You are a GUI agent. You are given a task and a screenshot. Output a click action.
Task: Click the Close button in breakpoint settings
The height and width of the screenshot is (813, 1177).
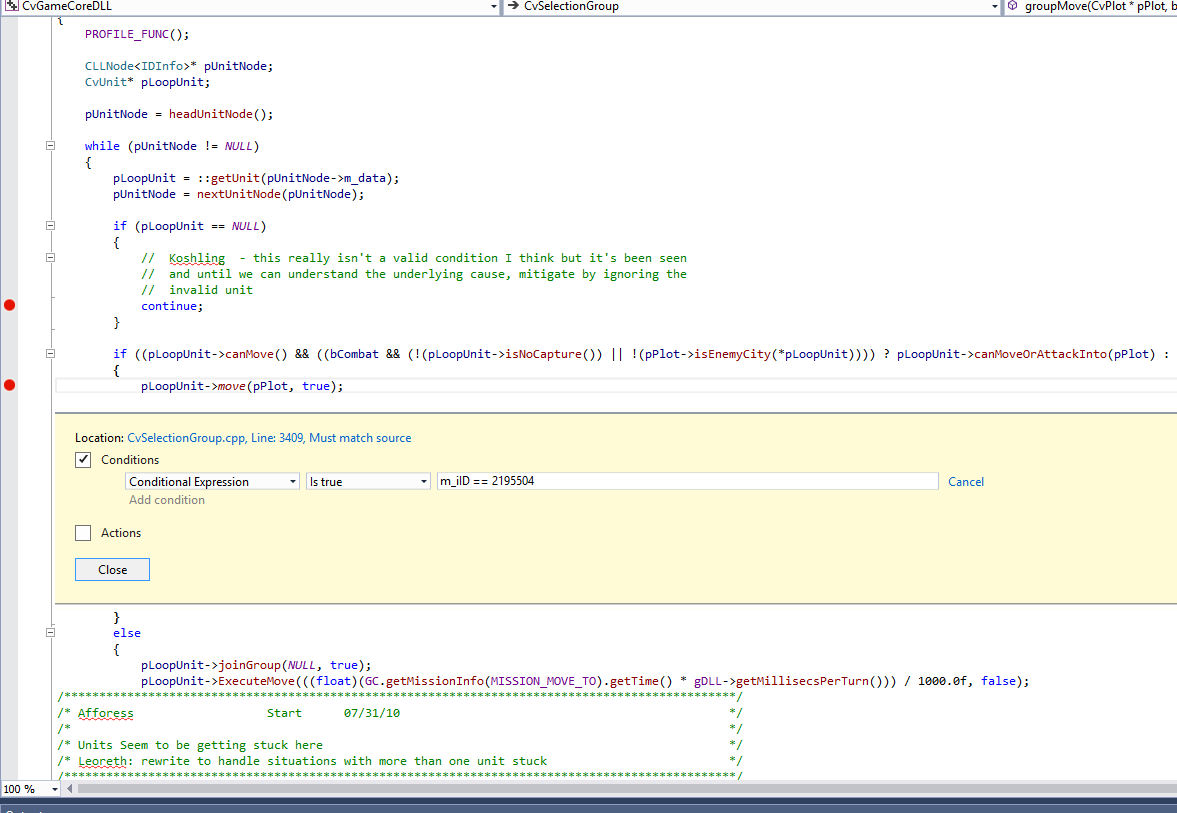point(113,570)
